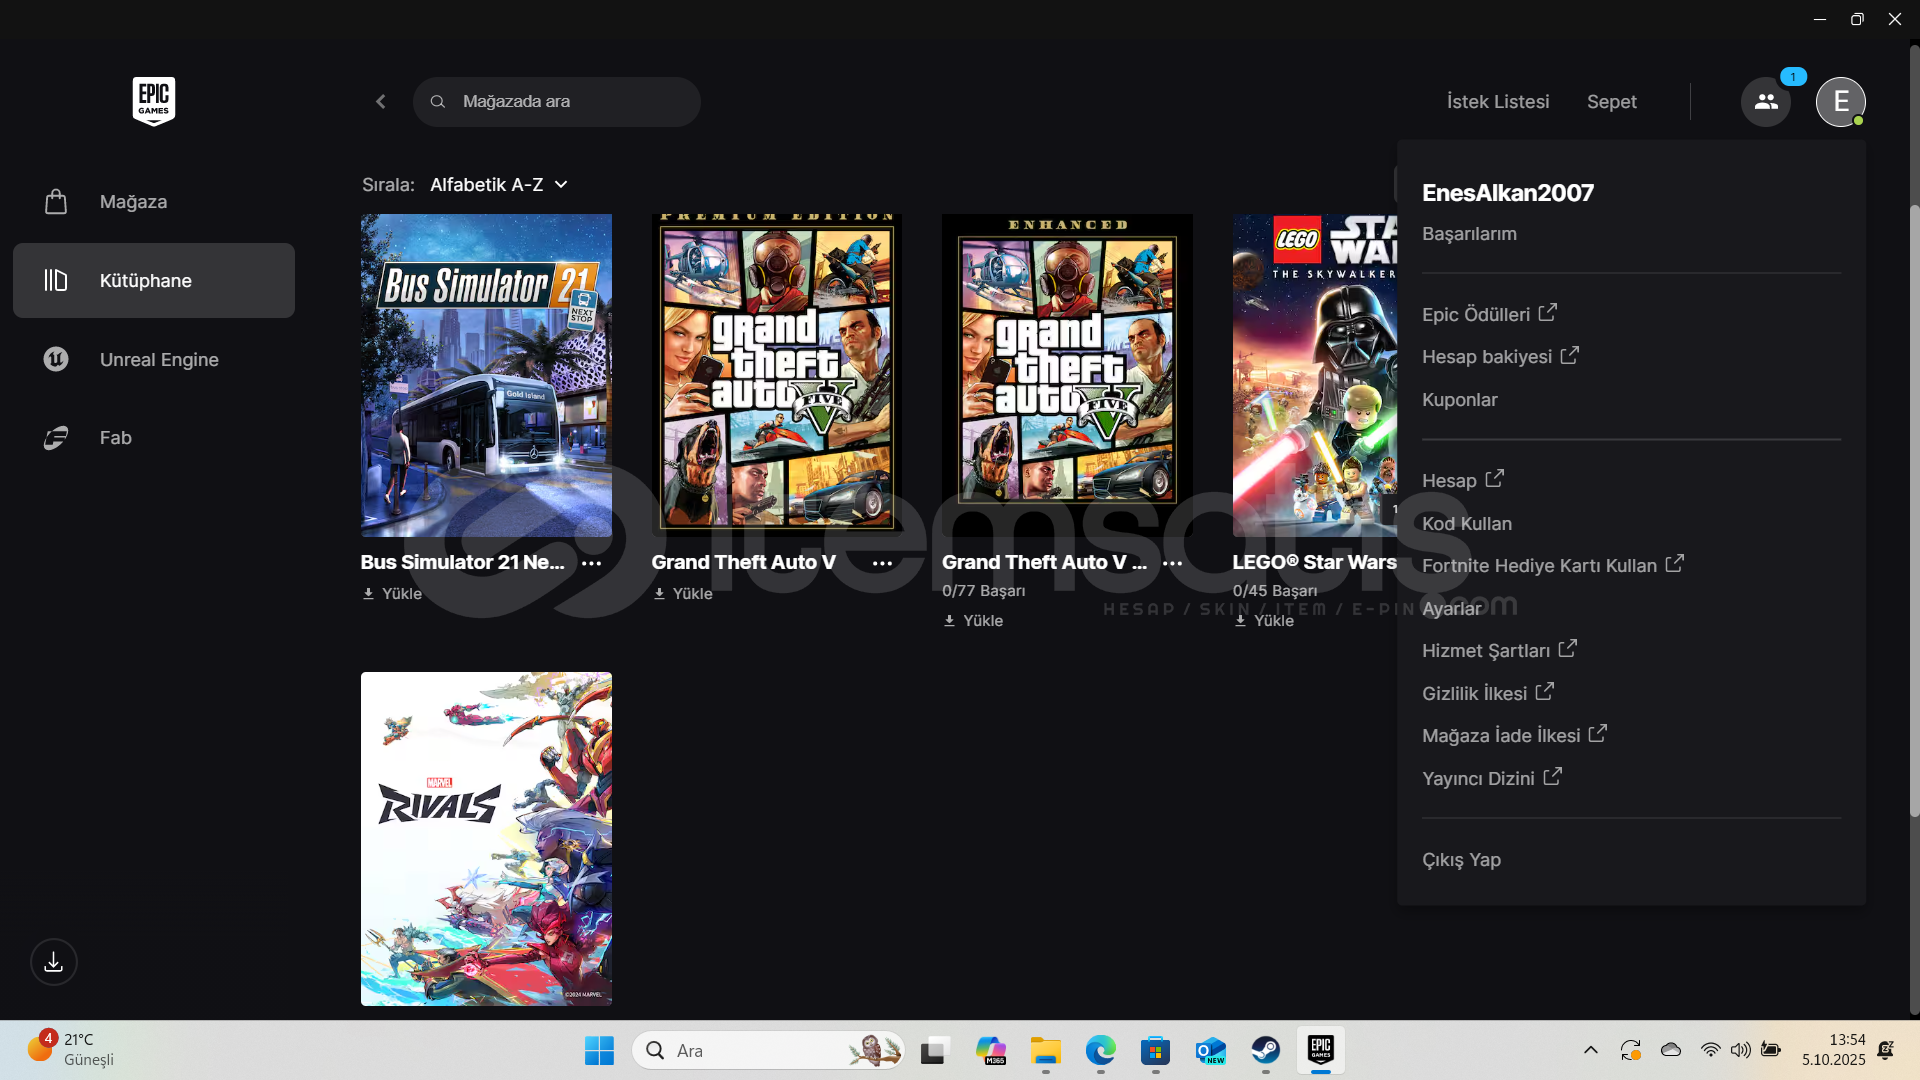
Task: Open Sepet in the top bar
Action: (1611, 102)
